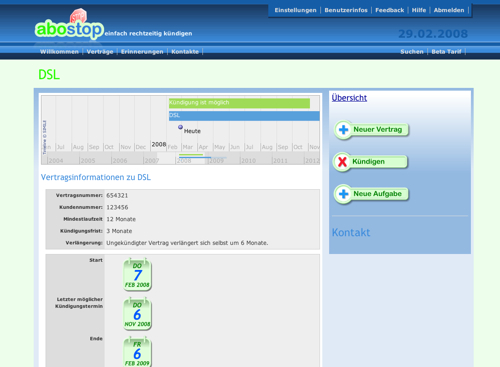500x367 pixels.
Task: Click the plus icon of Neuer Vertrag
Action: click(344, 129)
